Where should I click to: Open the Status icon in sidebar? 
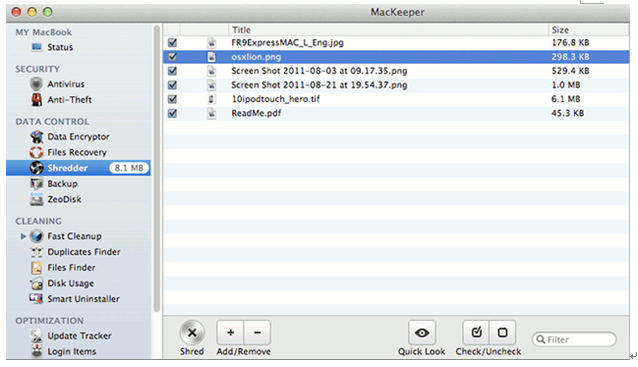coord(37,47)
